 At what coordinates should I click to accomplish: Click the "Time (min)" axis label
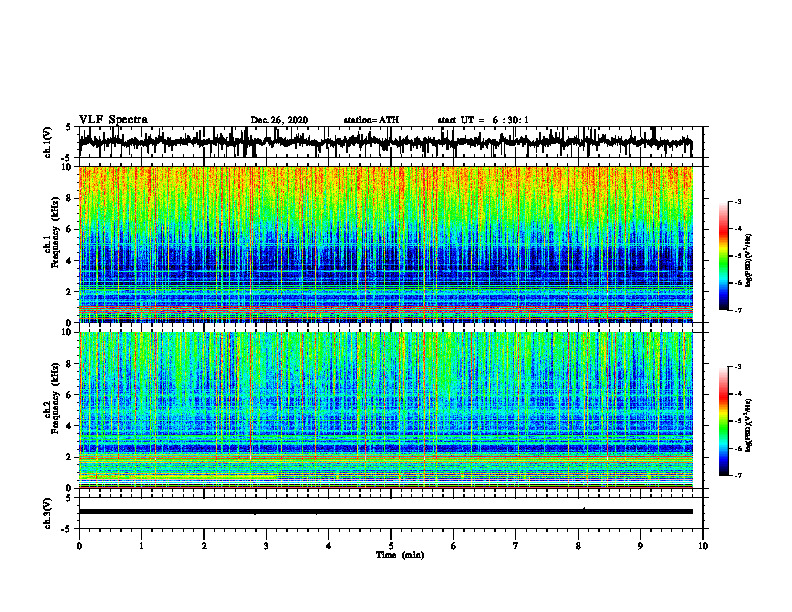point(400,555)
